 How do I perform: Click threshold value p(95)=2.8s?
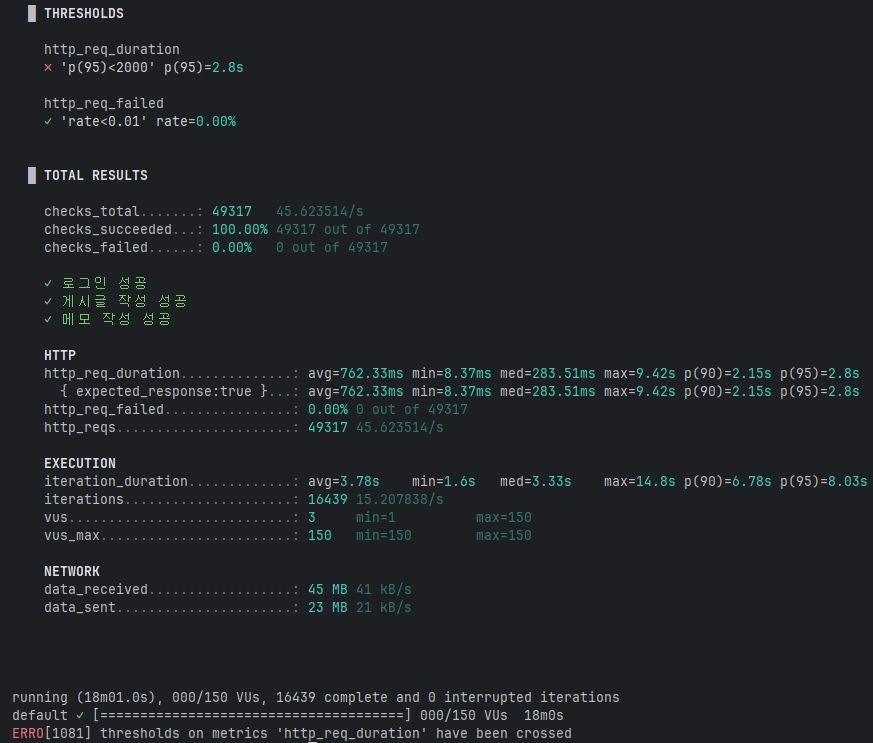click(x=203, y=67)
